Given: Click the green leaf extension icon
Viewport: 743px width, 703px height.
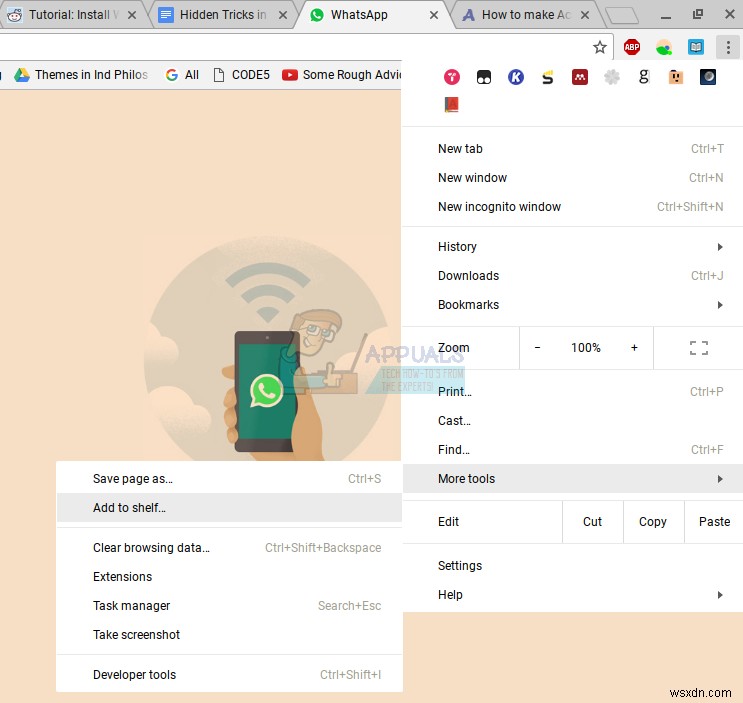Looking at the screenshot, I should pos(664,47).
